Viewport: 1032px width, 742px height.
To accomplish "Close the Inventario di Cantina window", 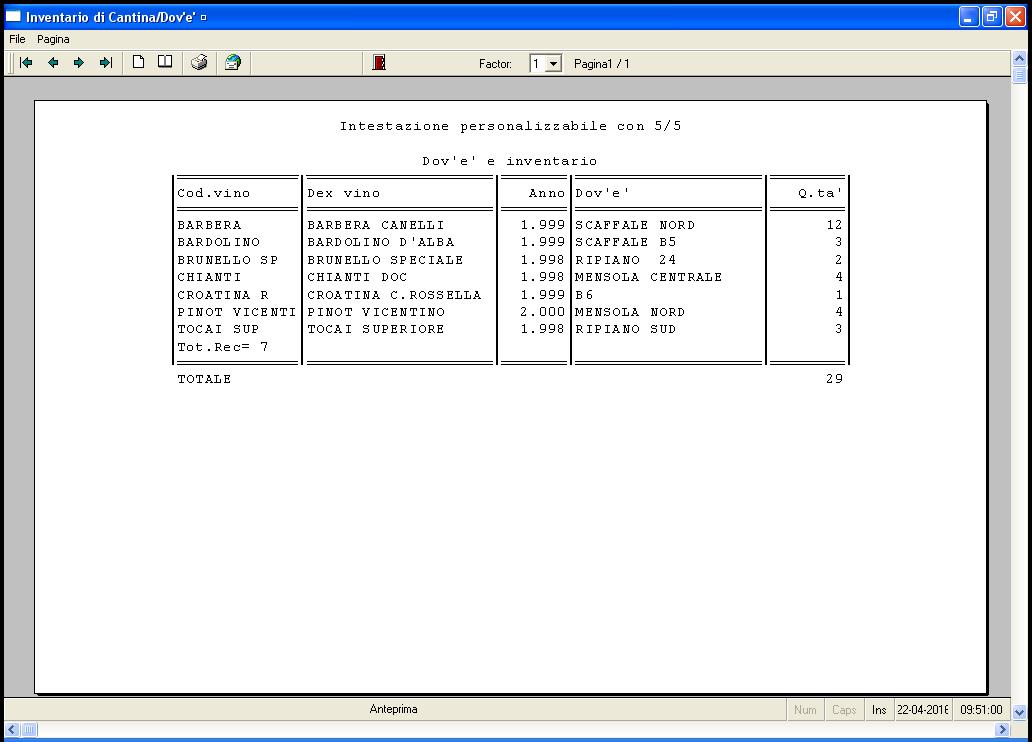I will (x=1016, y=16).
